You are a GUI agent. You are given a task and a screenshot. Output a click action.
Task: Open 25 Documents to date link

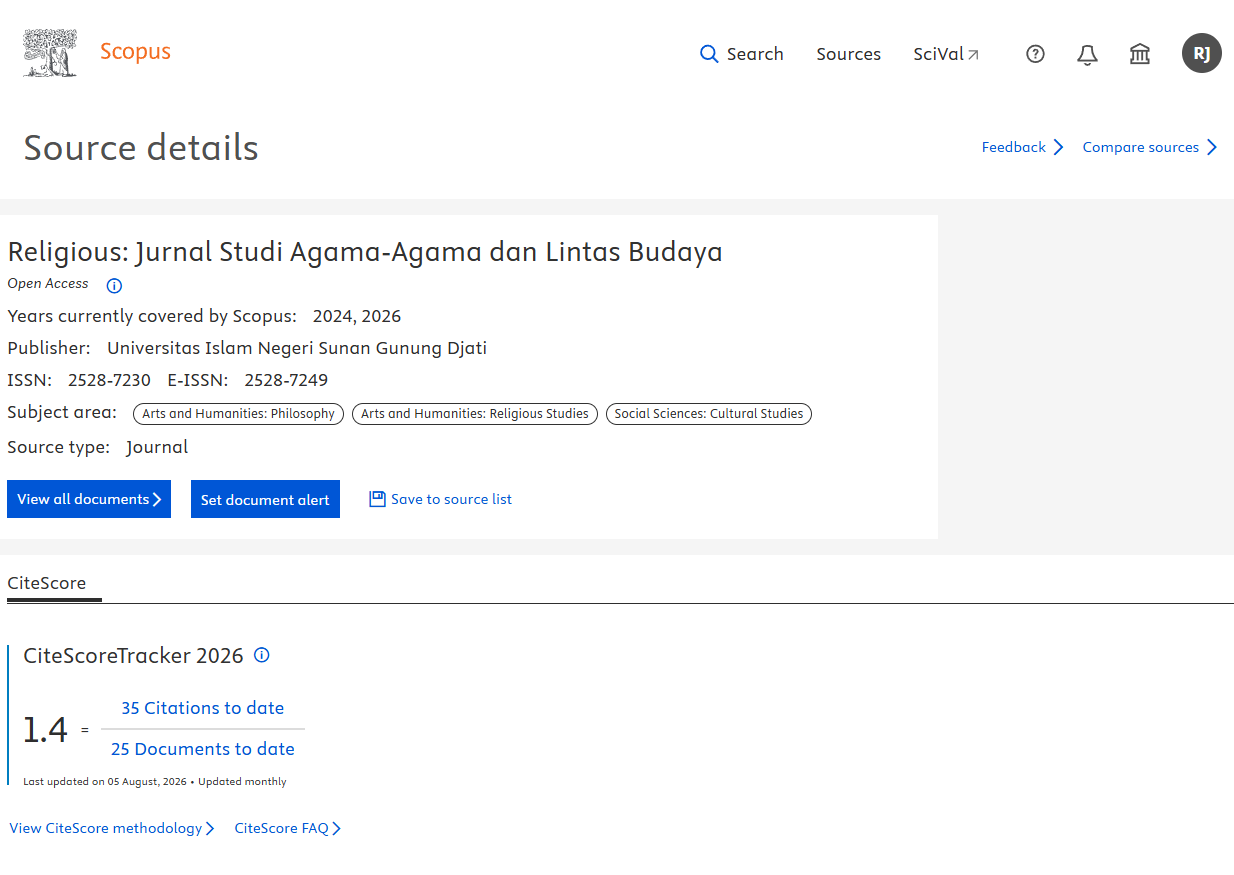point(203,749)
